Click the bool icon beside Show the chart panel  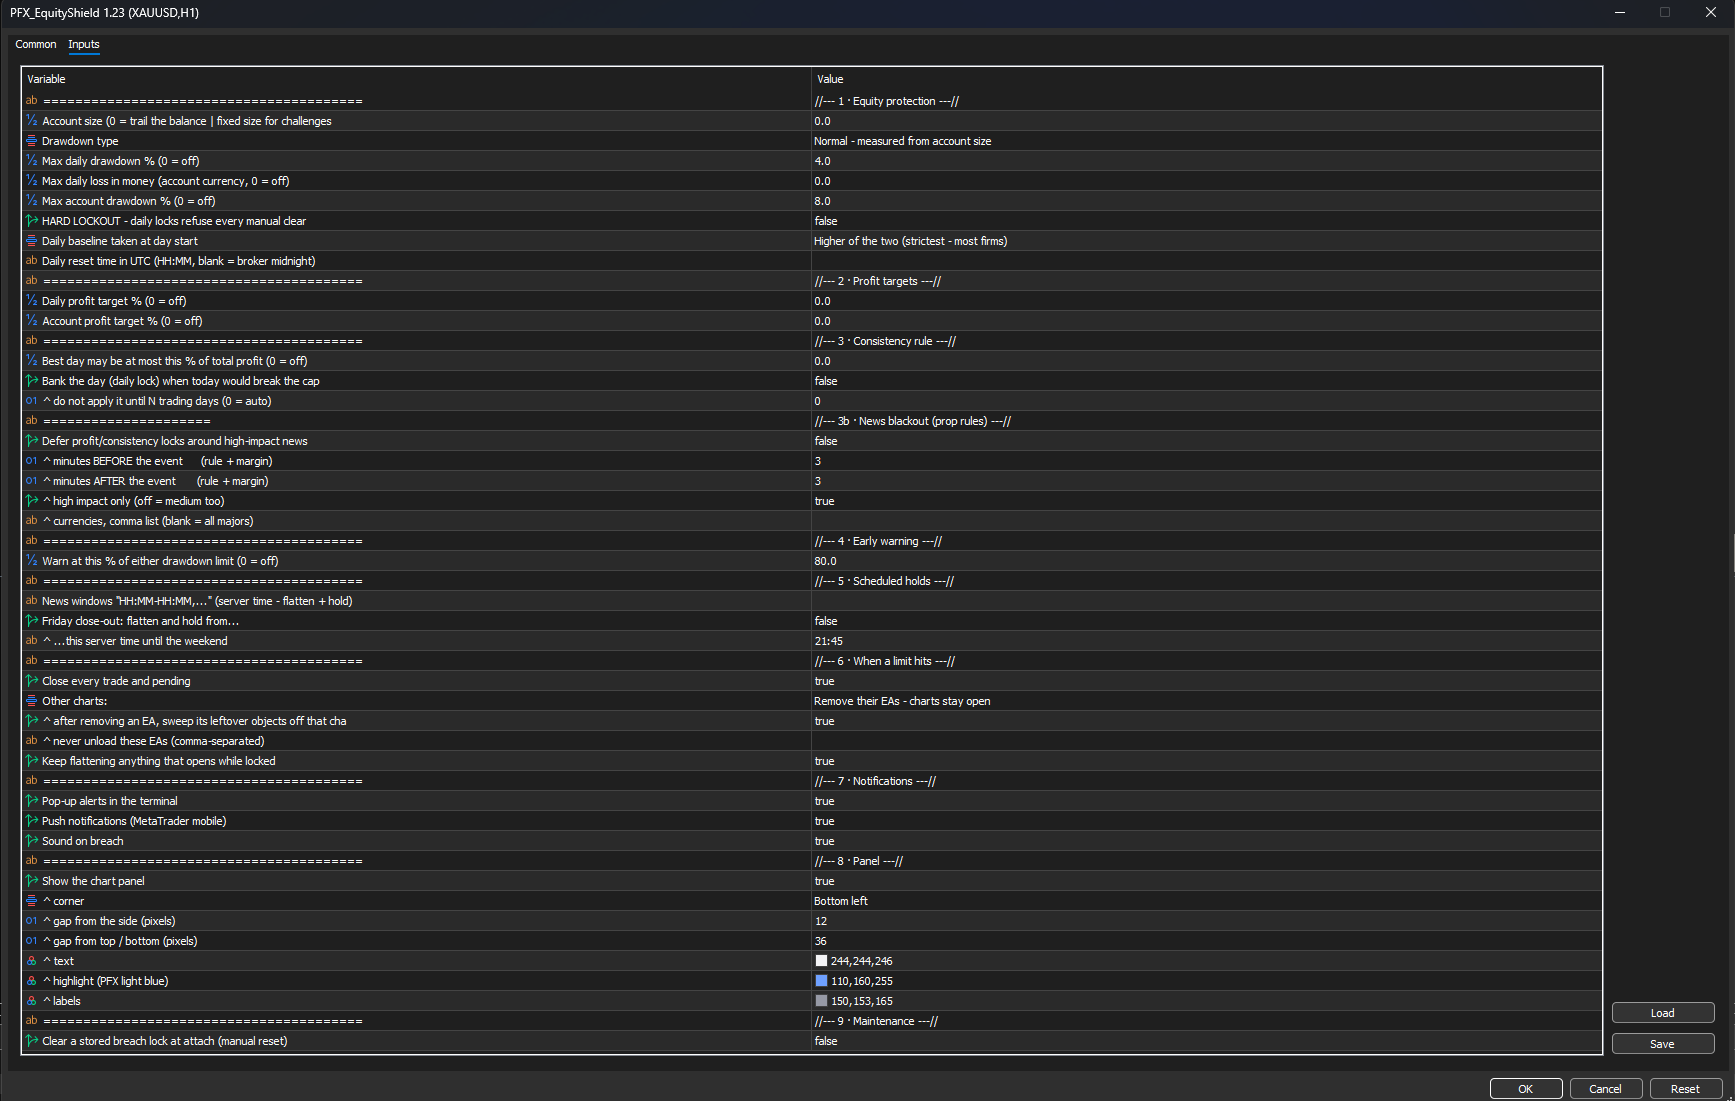[x=32, y=881]
